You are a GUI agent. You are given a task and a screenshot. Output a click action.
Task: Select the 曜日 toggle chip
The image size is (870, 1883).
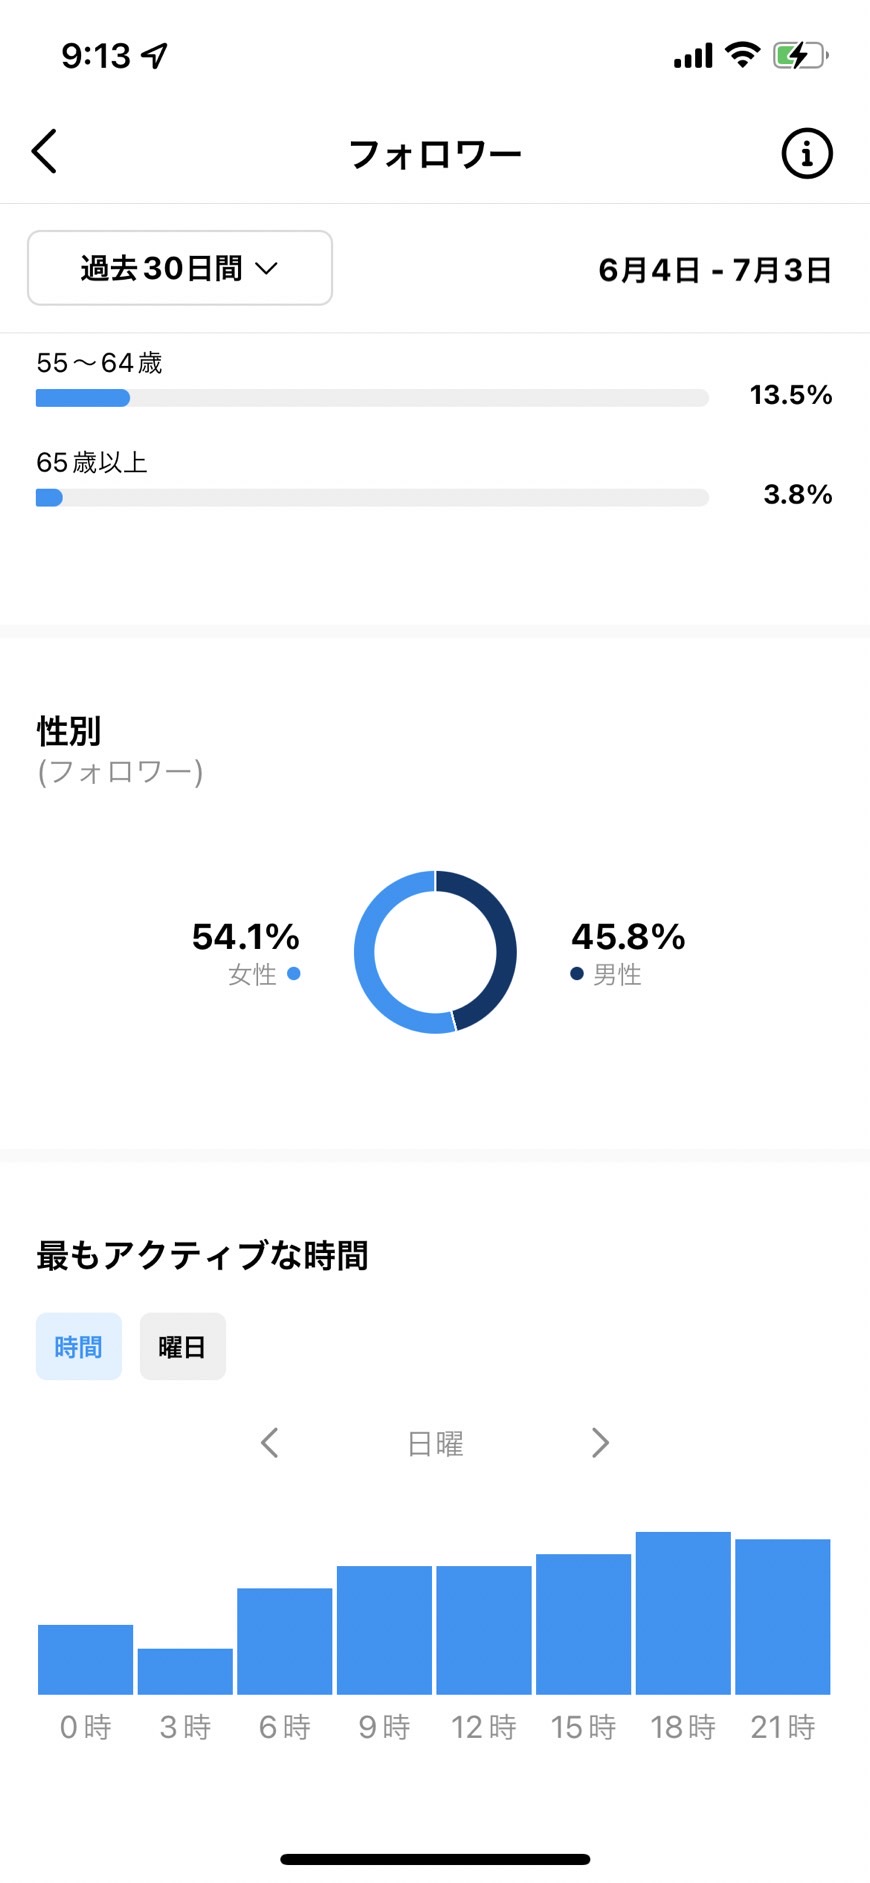coord(183,1346)
